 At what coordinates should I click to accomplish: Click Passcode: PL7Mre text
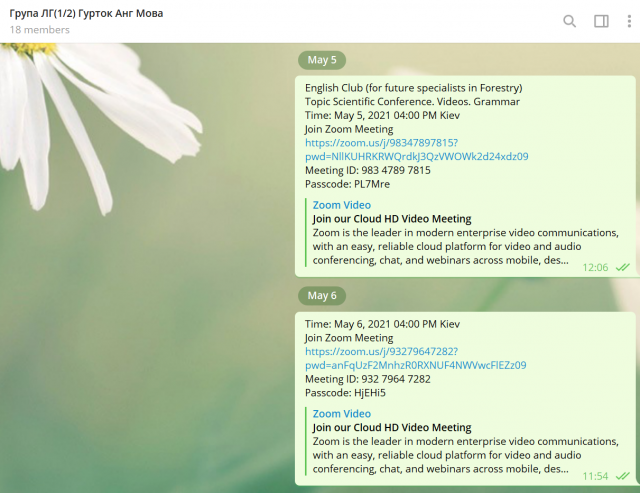point(347,184)
